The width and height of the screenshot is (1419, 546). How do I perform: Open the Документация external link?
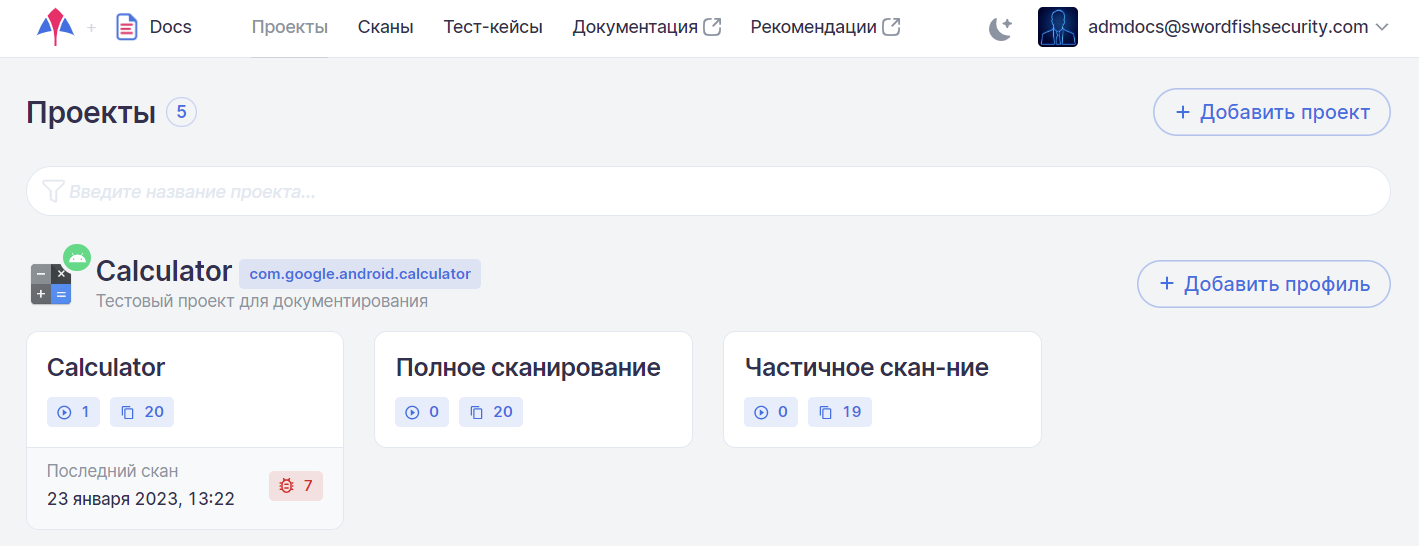(x=646, y=28)
